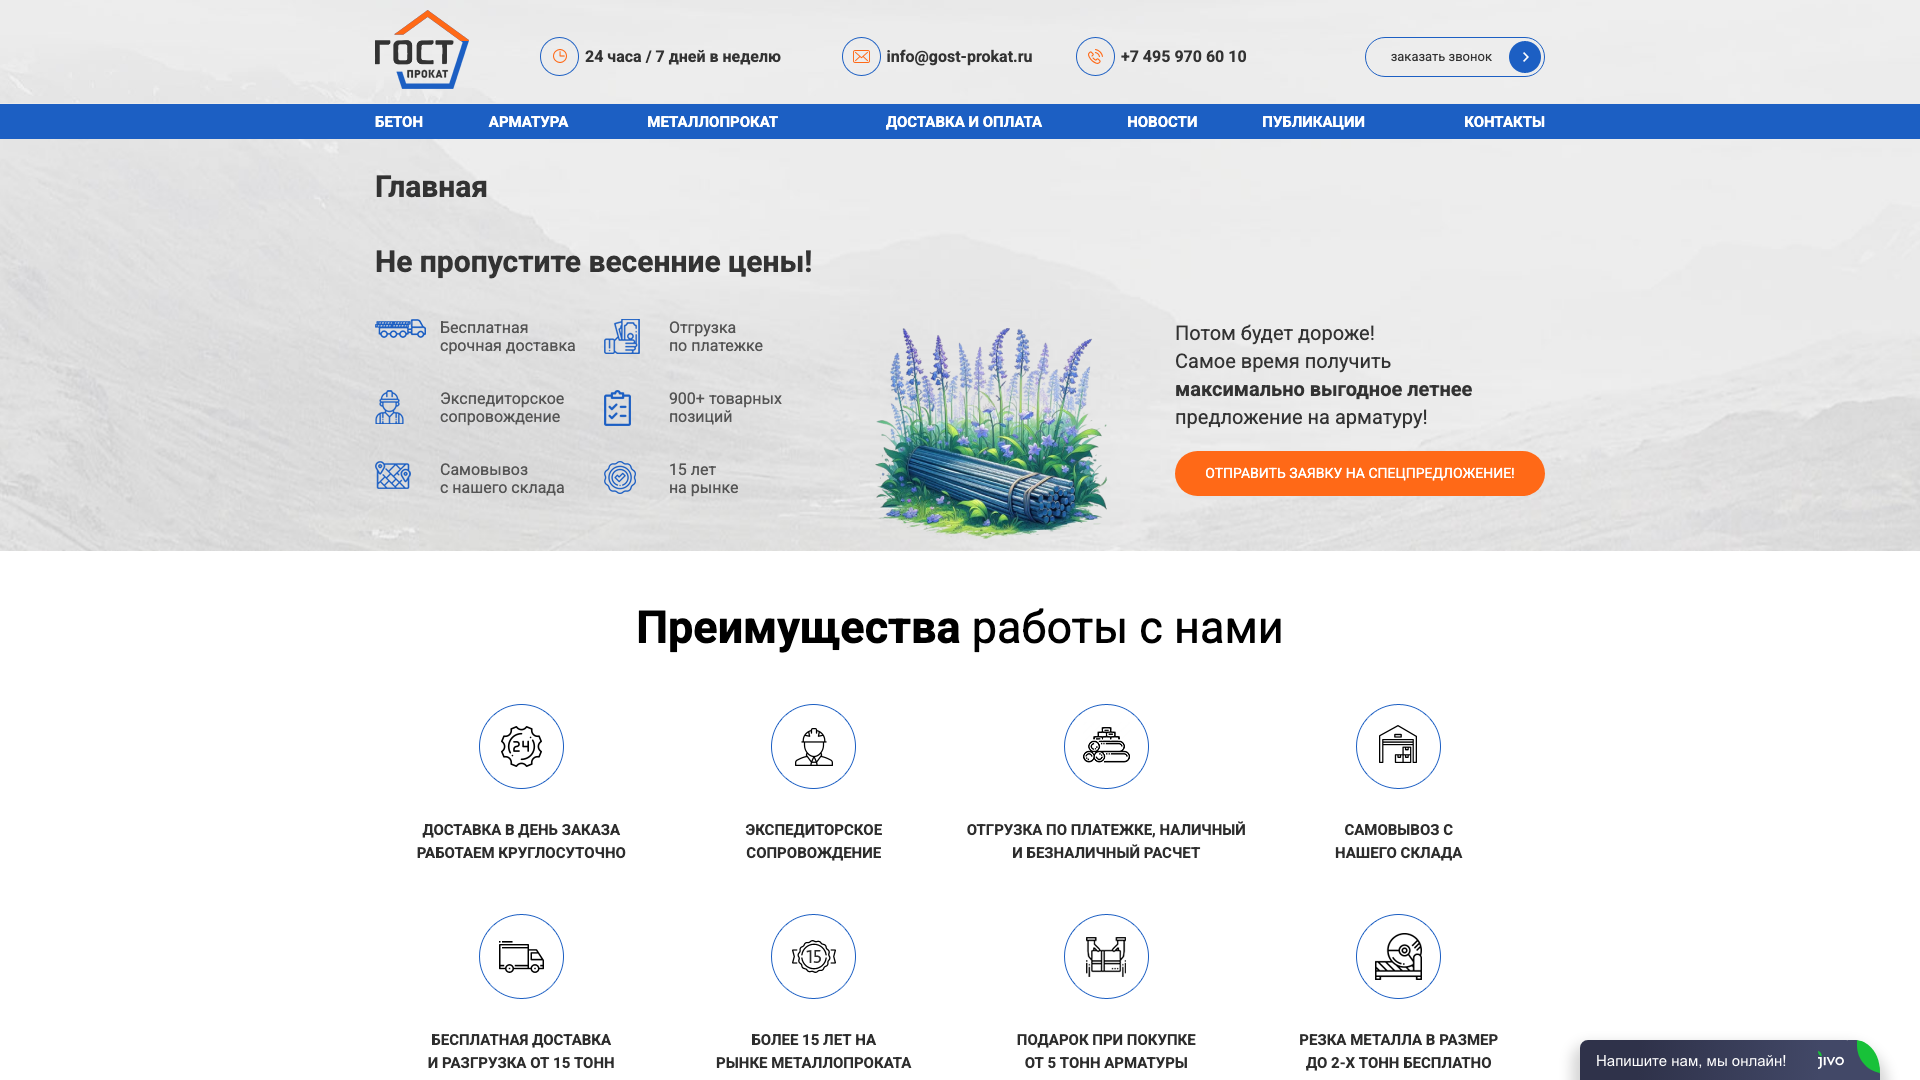This screenshot has width=1920, height=1080.
Task: Click the metal pipes icon for payment shipment
Action: pos(1106,746)
